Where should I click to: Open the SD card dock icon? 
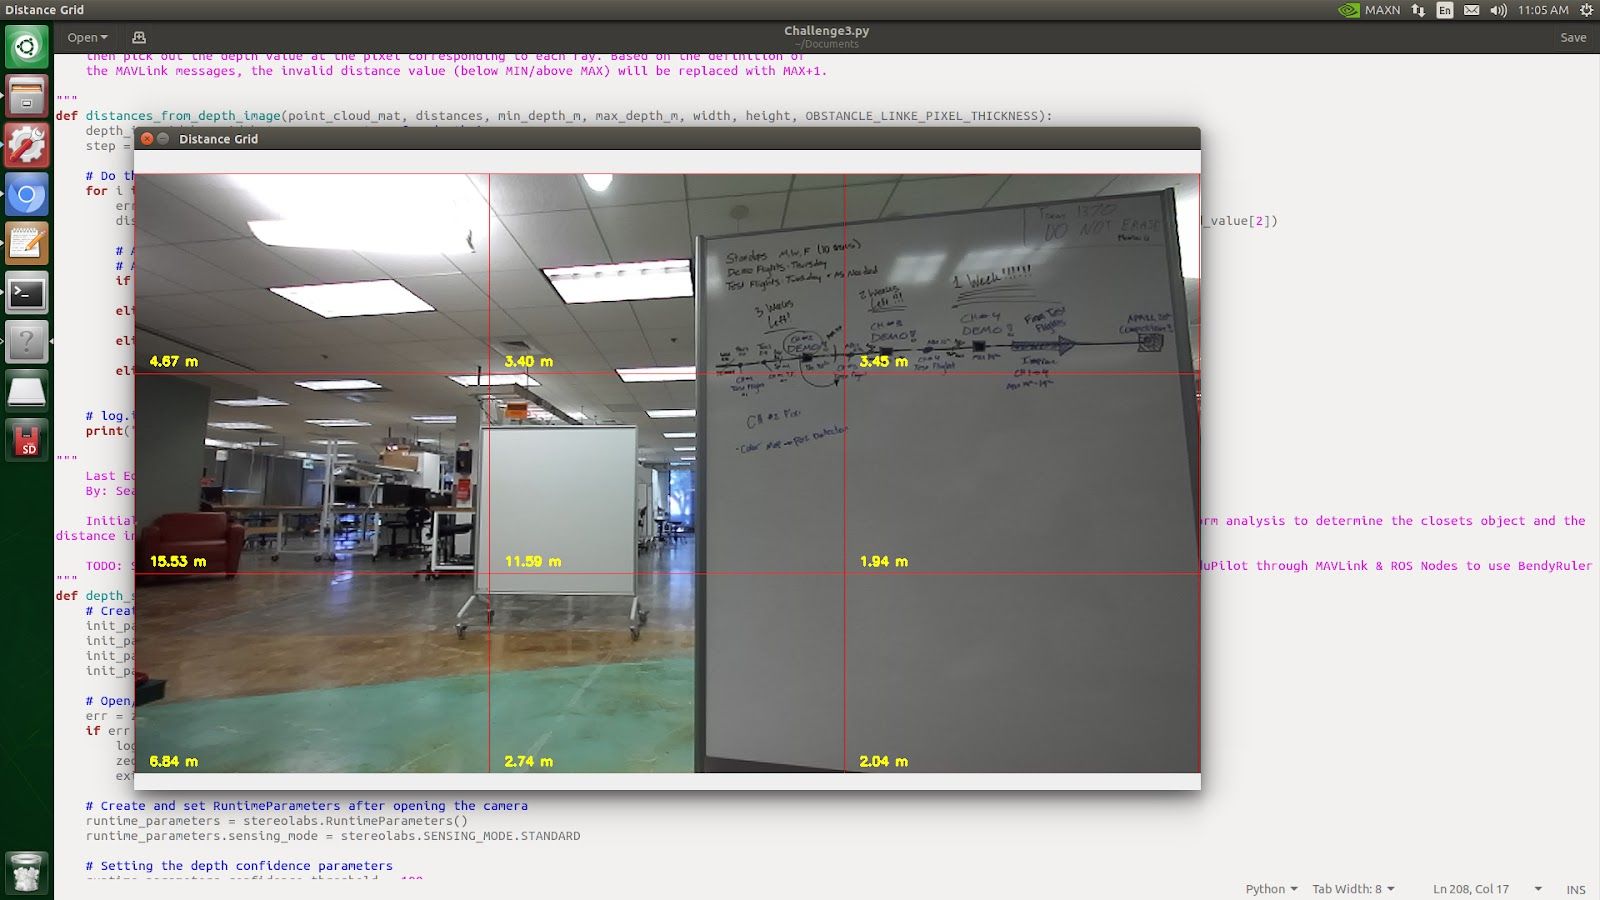tap(27, 441)
